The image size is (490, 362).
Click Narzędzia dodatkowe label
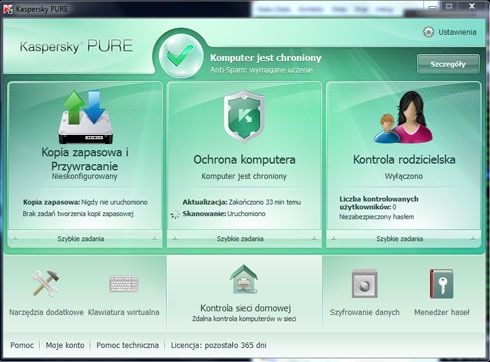click(x=46, y=312)
